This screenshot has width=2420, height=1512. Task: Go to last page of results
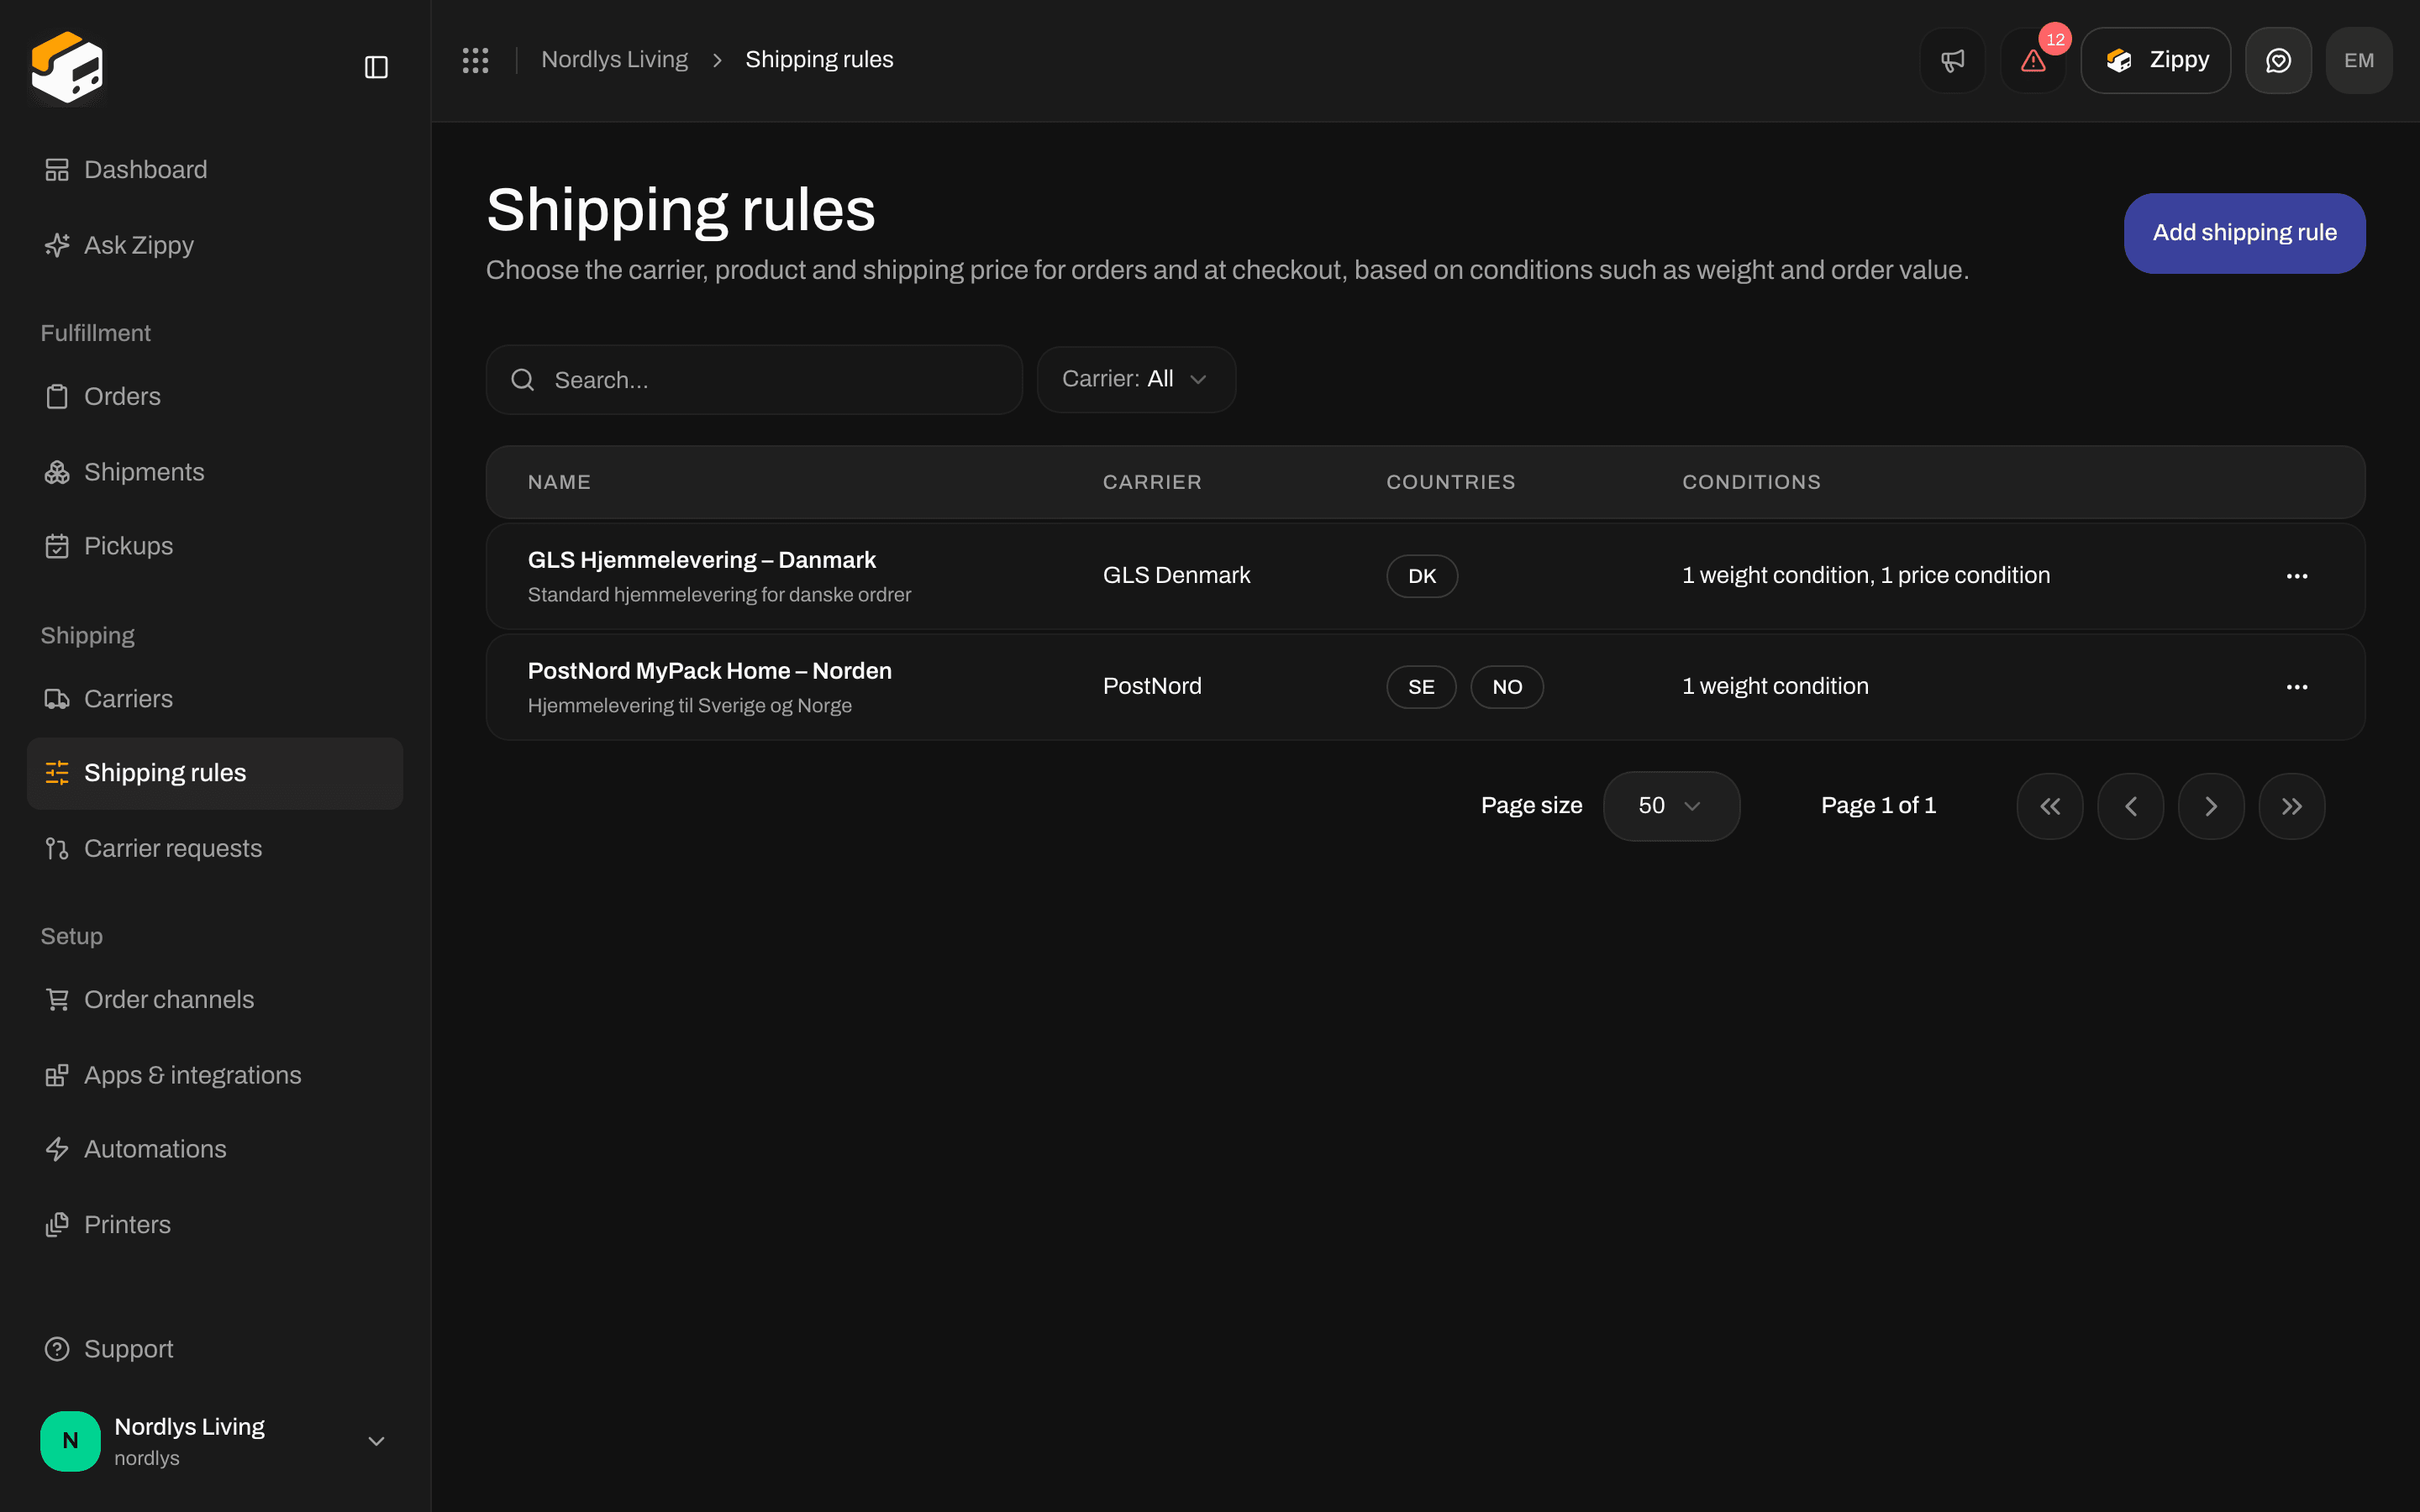coord(2292,806)
